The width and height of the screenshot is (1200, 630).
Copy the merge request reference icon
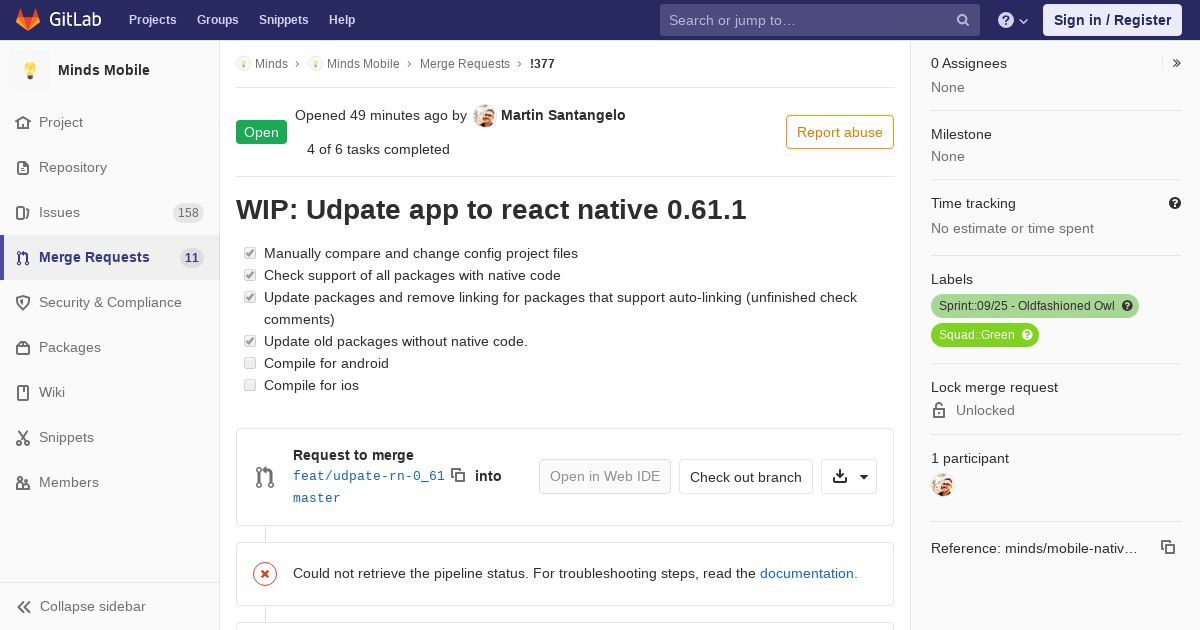tap(1168, 547)
